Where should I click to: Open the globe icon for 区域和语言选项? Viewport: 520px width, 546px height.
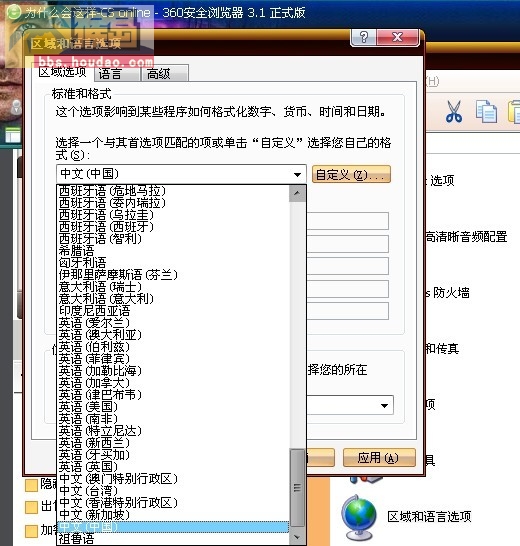[x=358, y=517]
